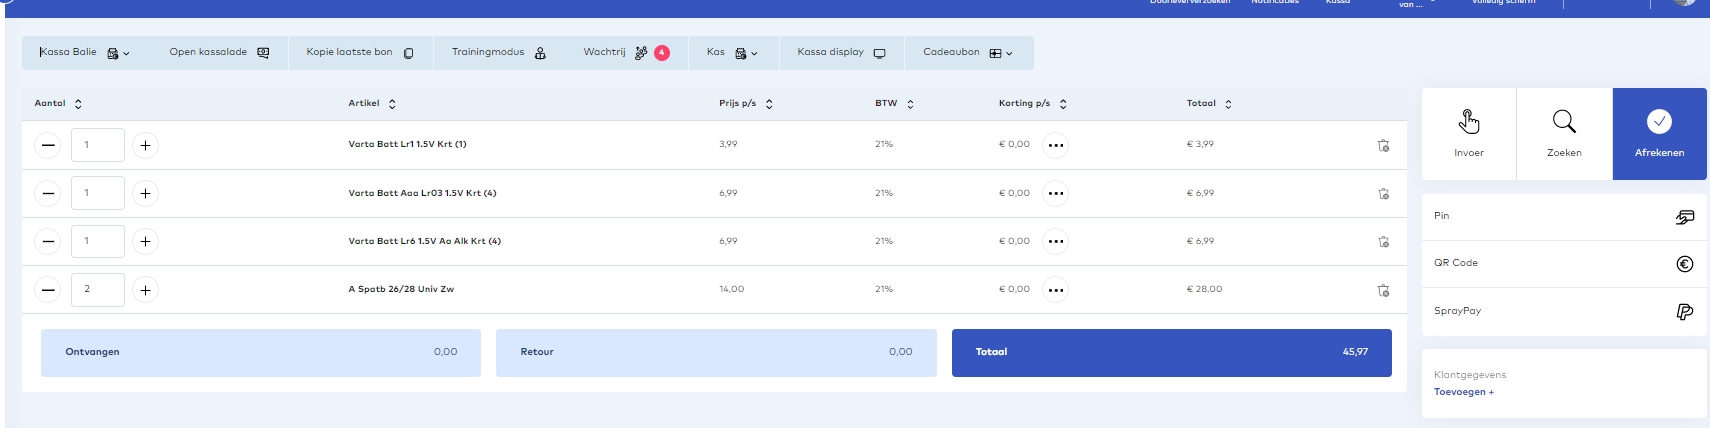Increase quantity of Varta Batt Aaa Lr03
This screenshot has width=1710, height=428.
click(x=145, y=194)
